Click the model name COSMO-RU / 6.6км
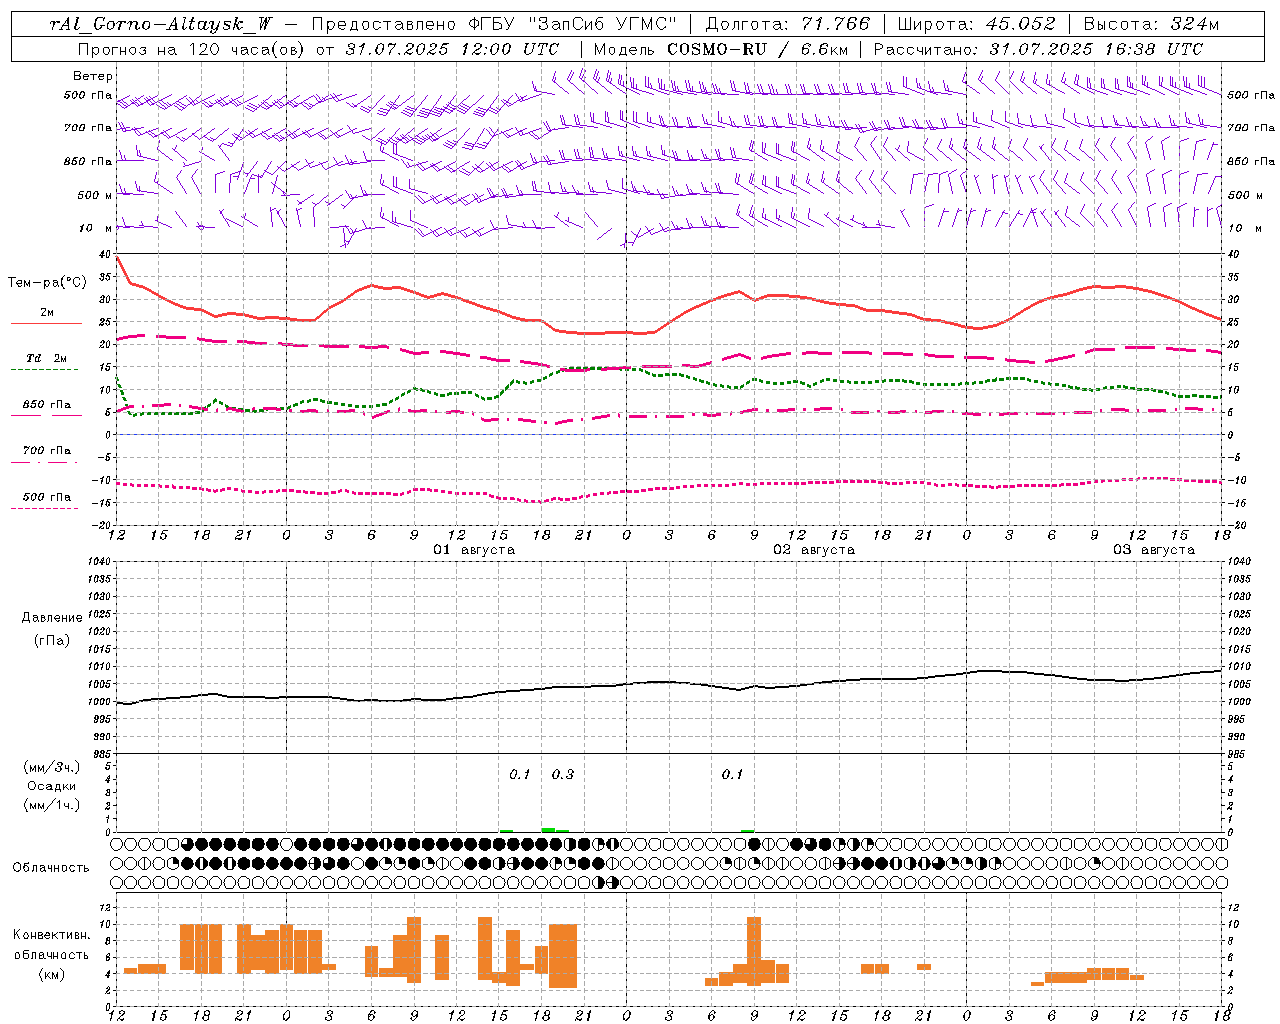 [x=758, y=49]
